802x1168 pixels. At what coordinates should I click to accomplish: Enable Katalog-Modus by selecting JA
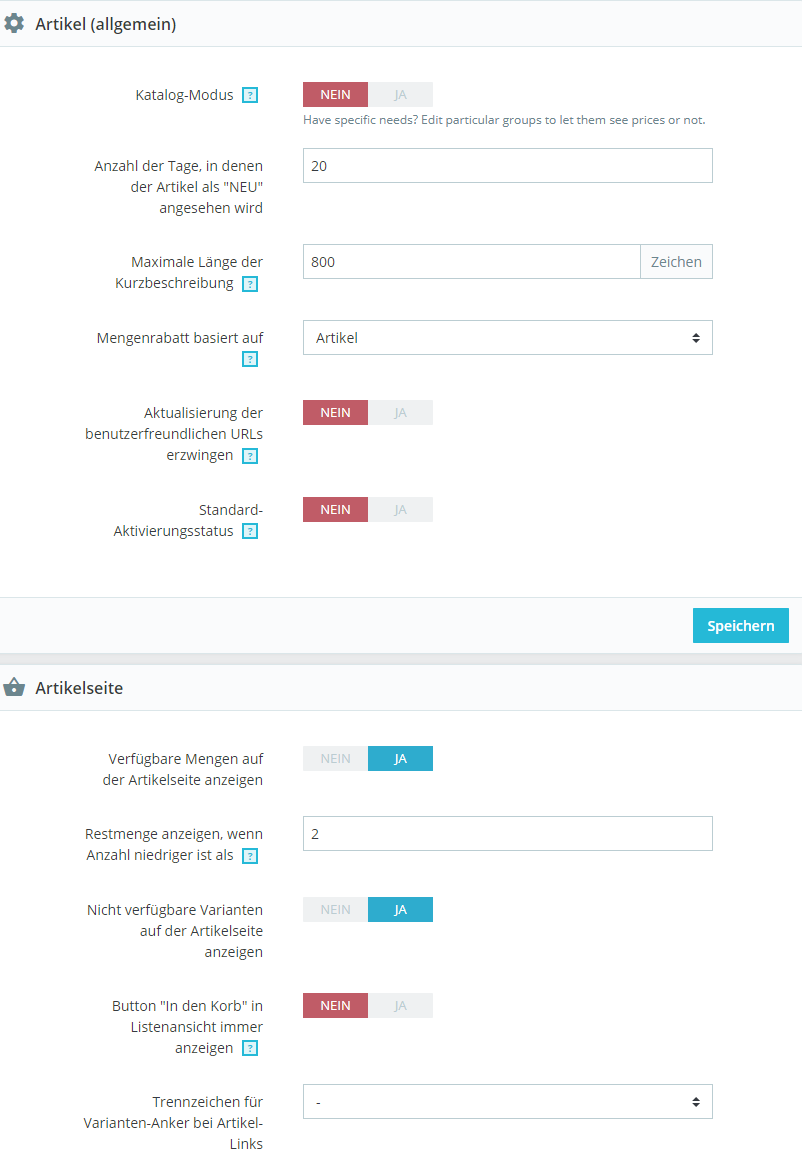coord(401,95)
